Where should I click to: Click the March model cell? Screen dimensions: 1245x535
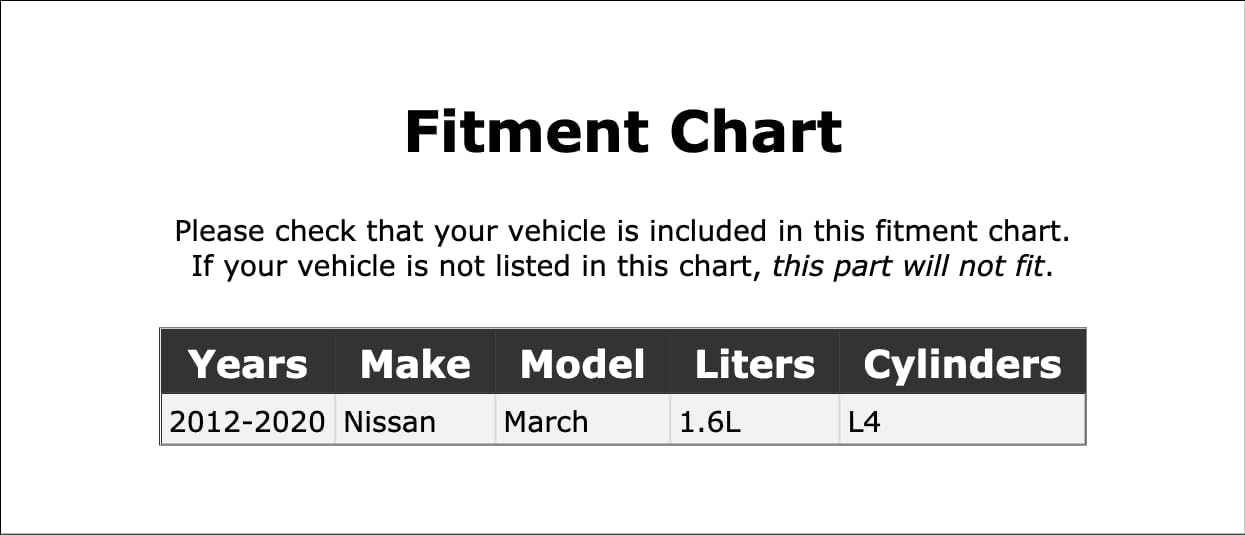(x=582, y=422)
